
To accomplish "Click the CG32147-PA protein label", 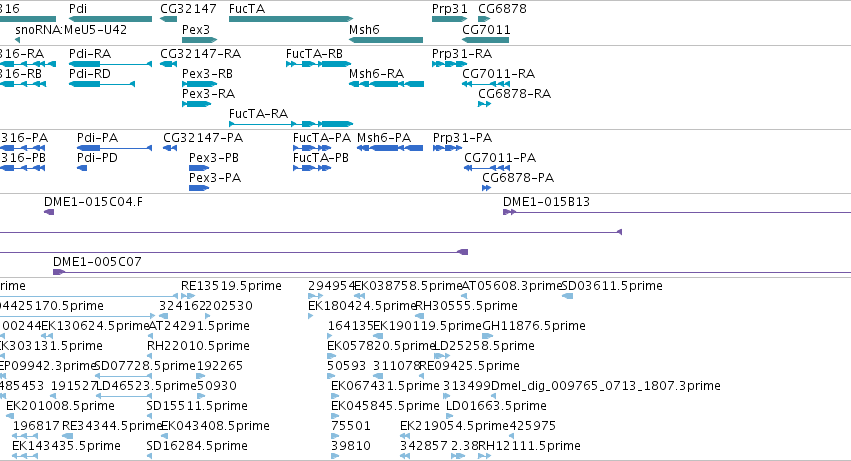I will tap(203, 138).
